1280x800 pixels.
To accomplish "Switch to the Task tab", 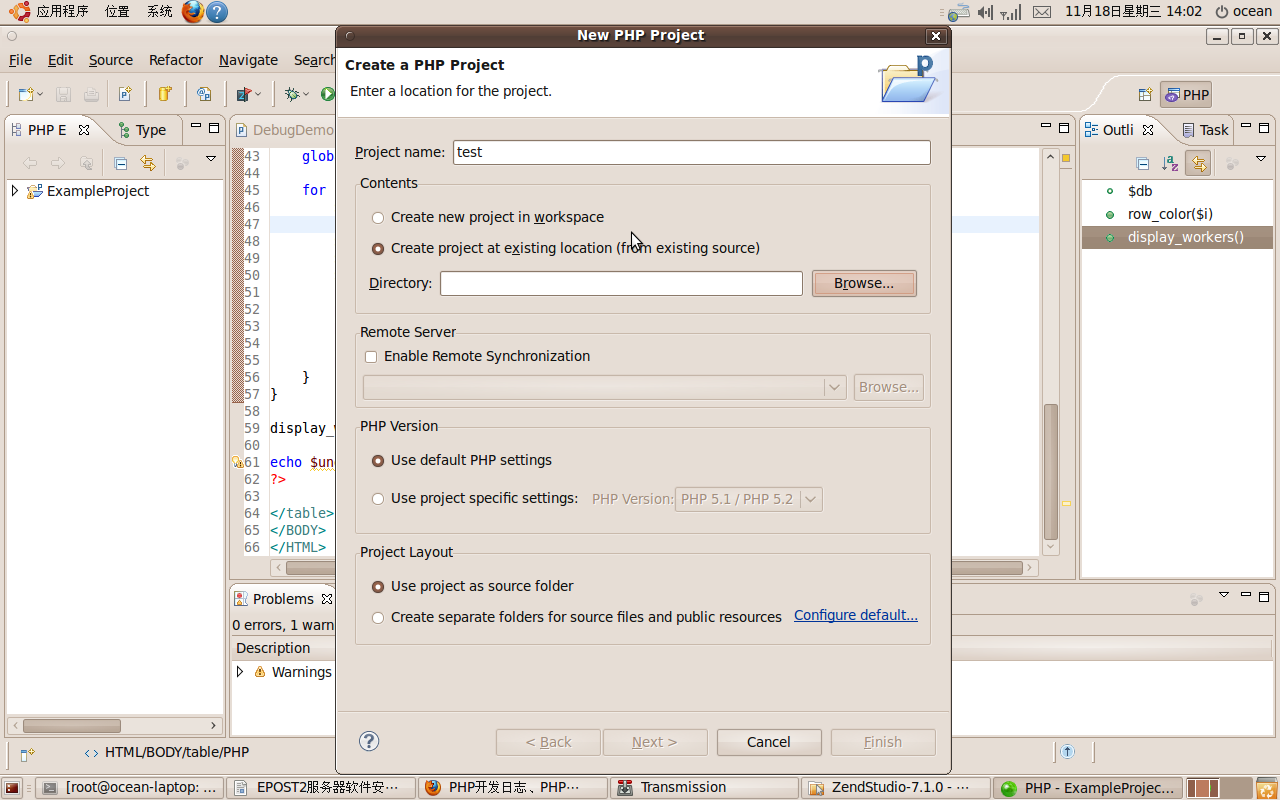I will pyautogui.click(x=1205, y=130).
